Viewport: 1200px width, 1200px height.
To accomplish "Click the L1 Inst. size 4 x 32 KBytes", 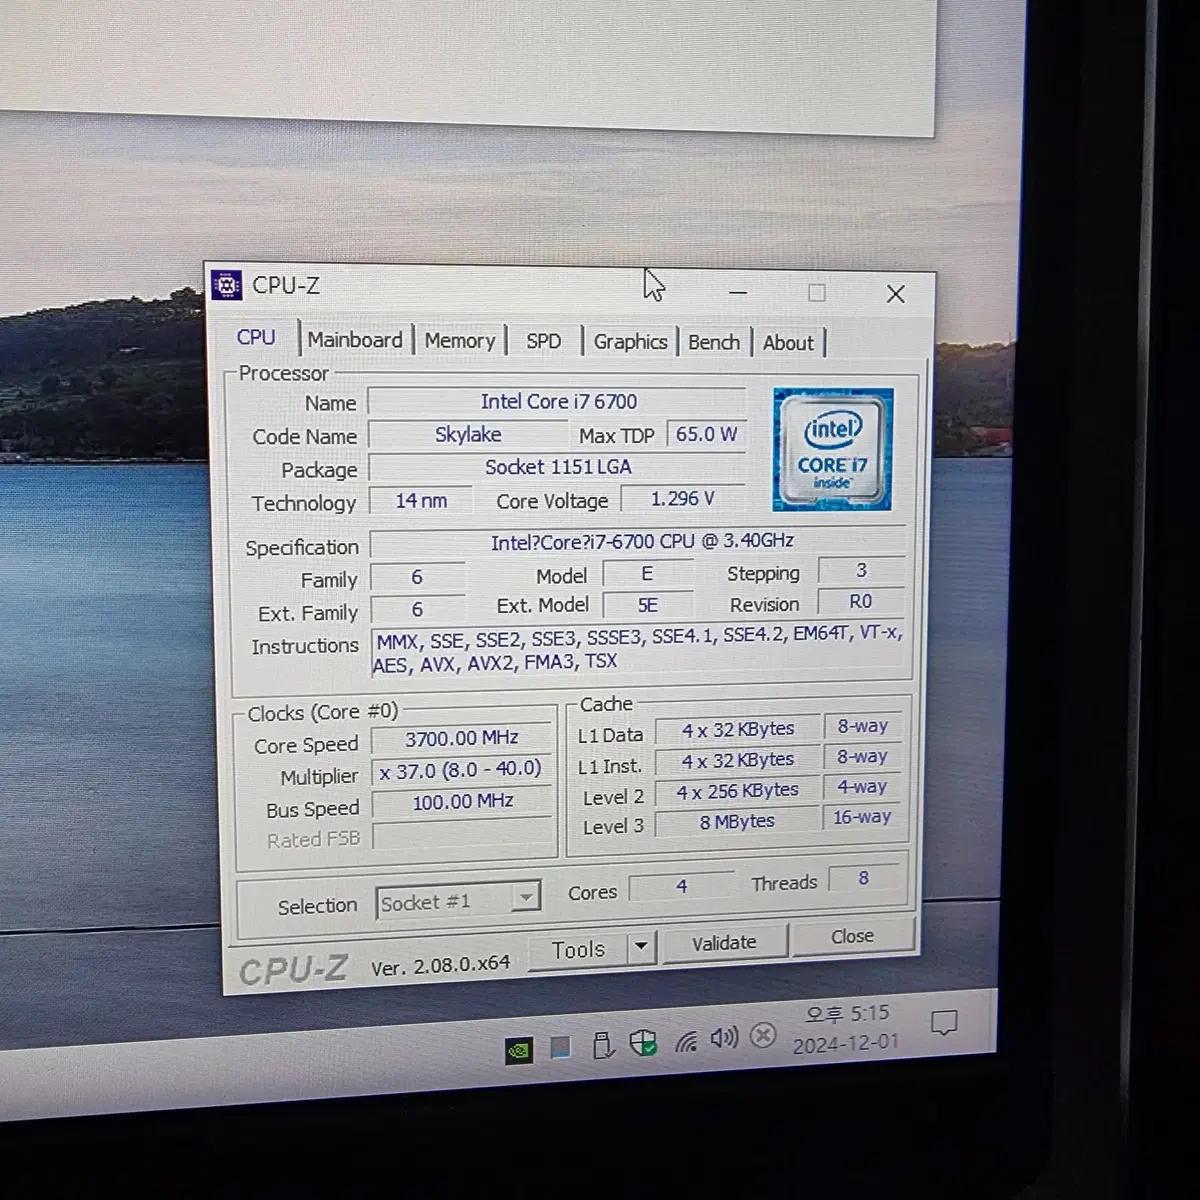I will click(738, 761).
